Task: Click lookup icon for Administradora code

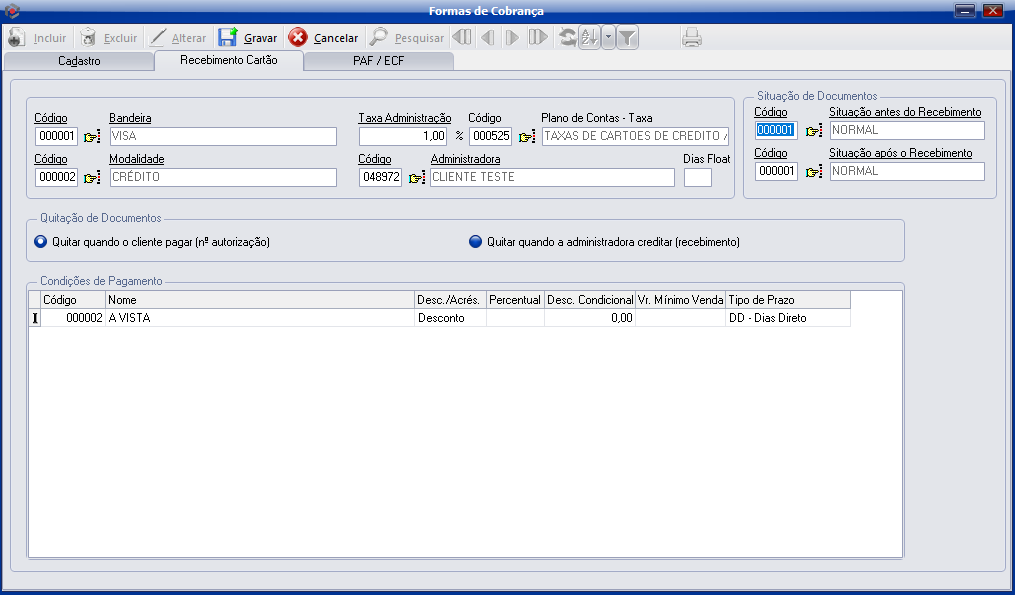Action: coord(416,178)
